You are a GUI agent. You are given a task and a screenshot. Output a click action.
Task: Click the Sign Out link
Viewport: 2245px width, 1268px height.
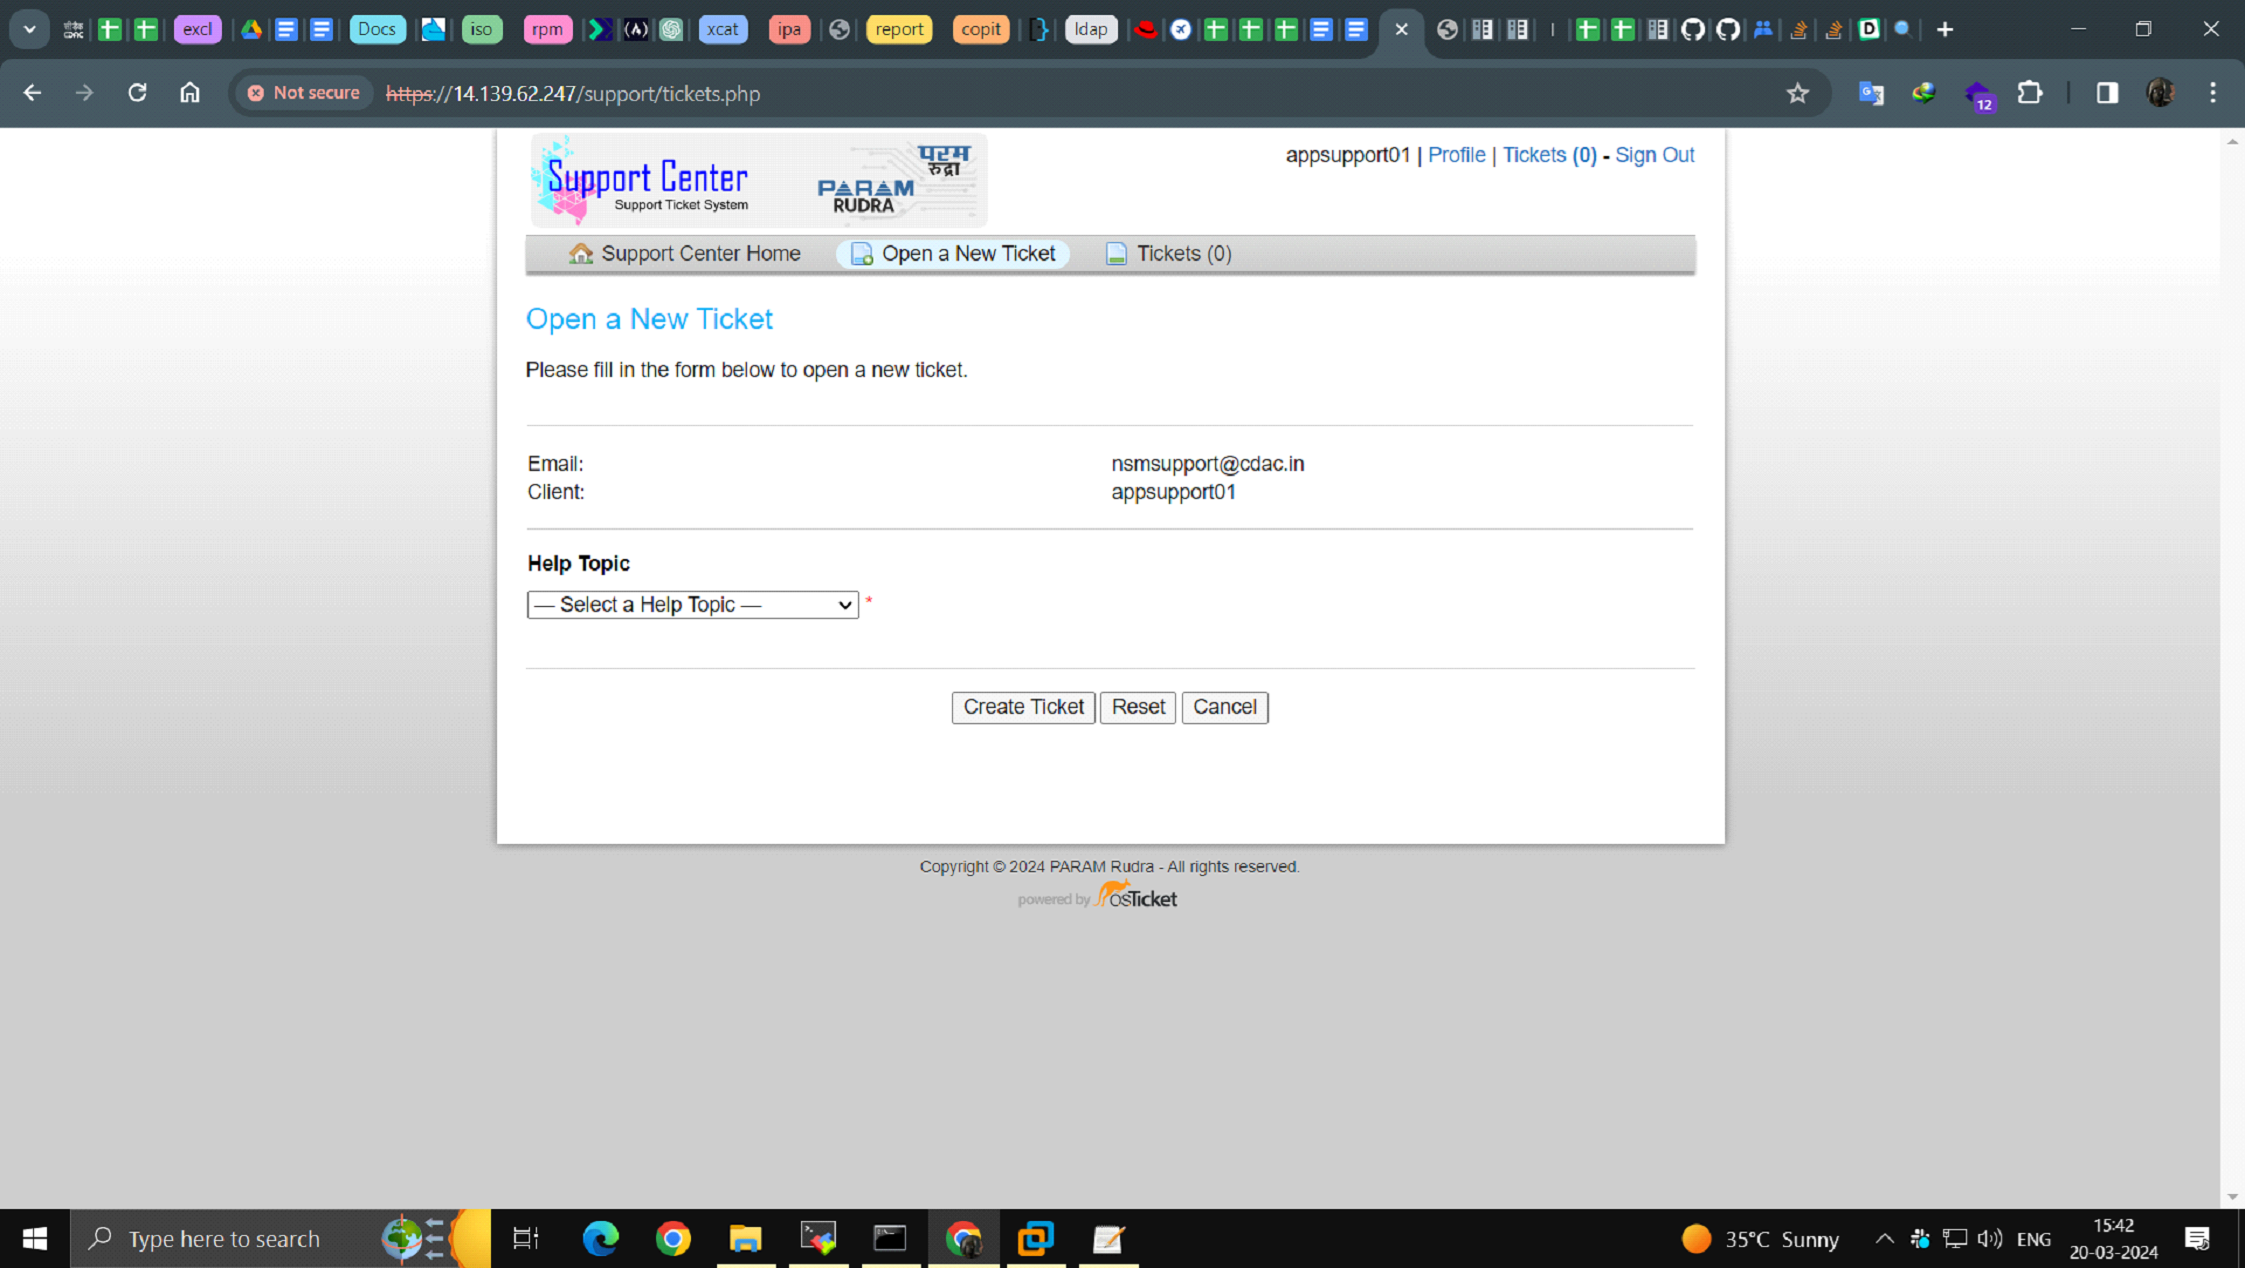1654,155
